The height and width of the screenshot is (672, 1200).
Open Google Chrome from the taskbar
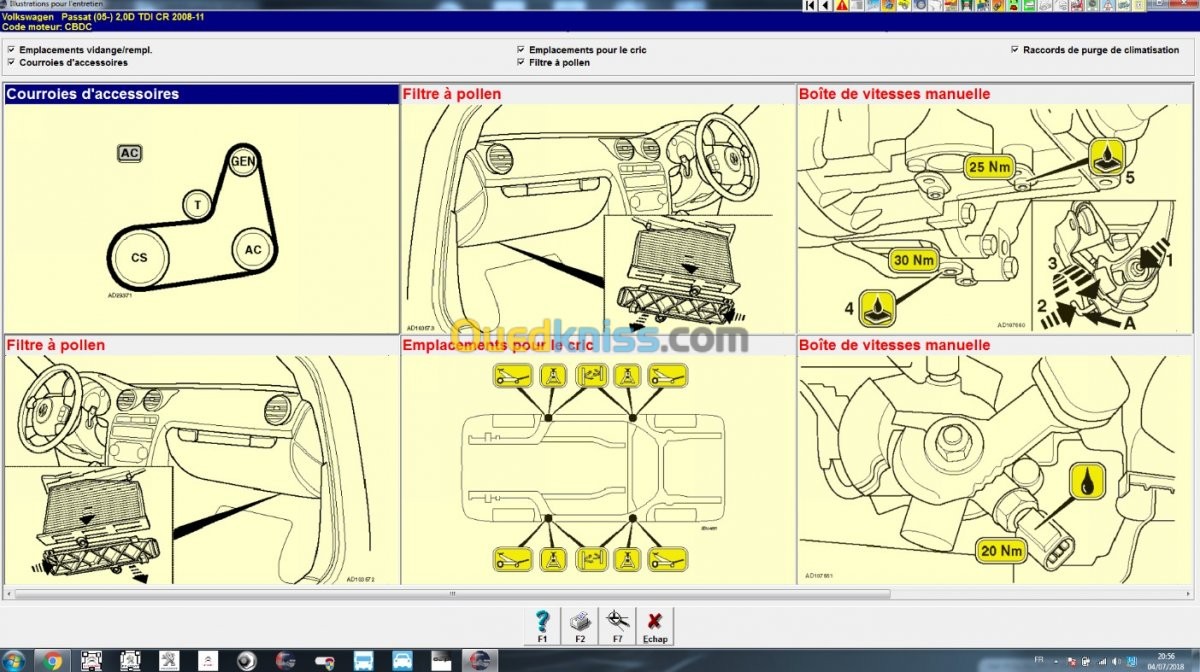click(x=53, y=661)
